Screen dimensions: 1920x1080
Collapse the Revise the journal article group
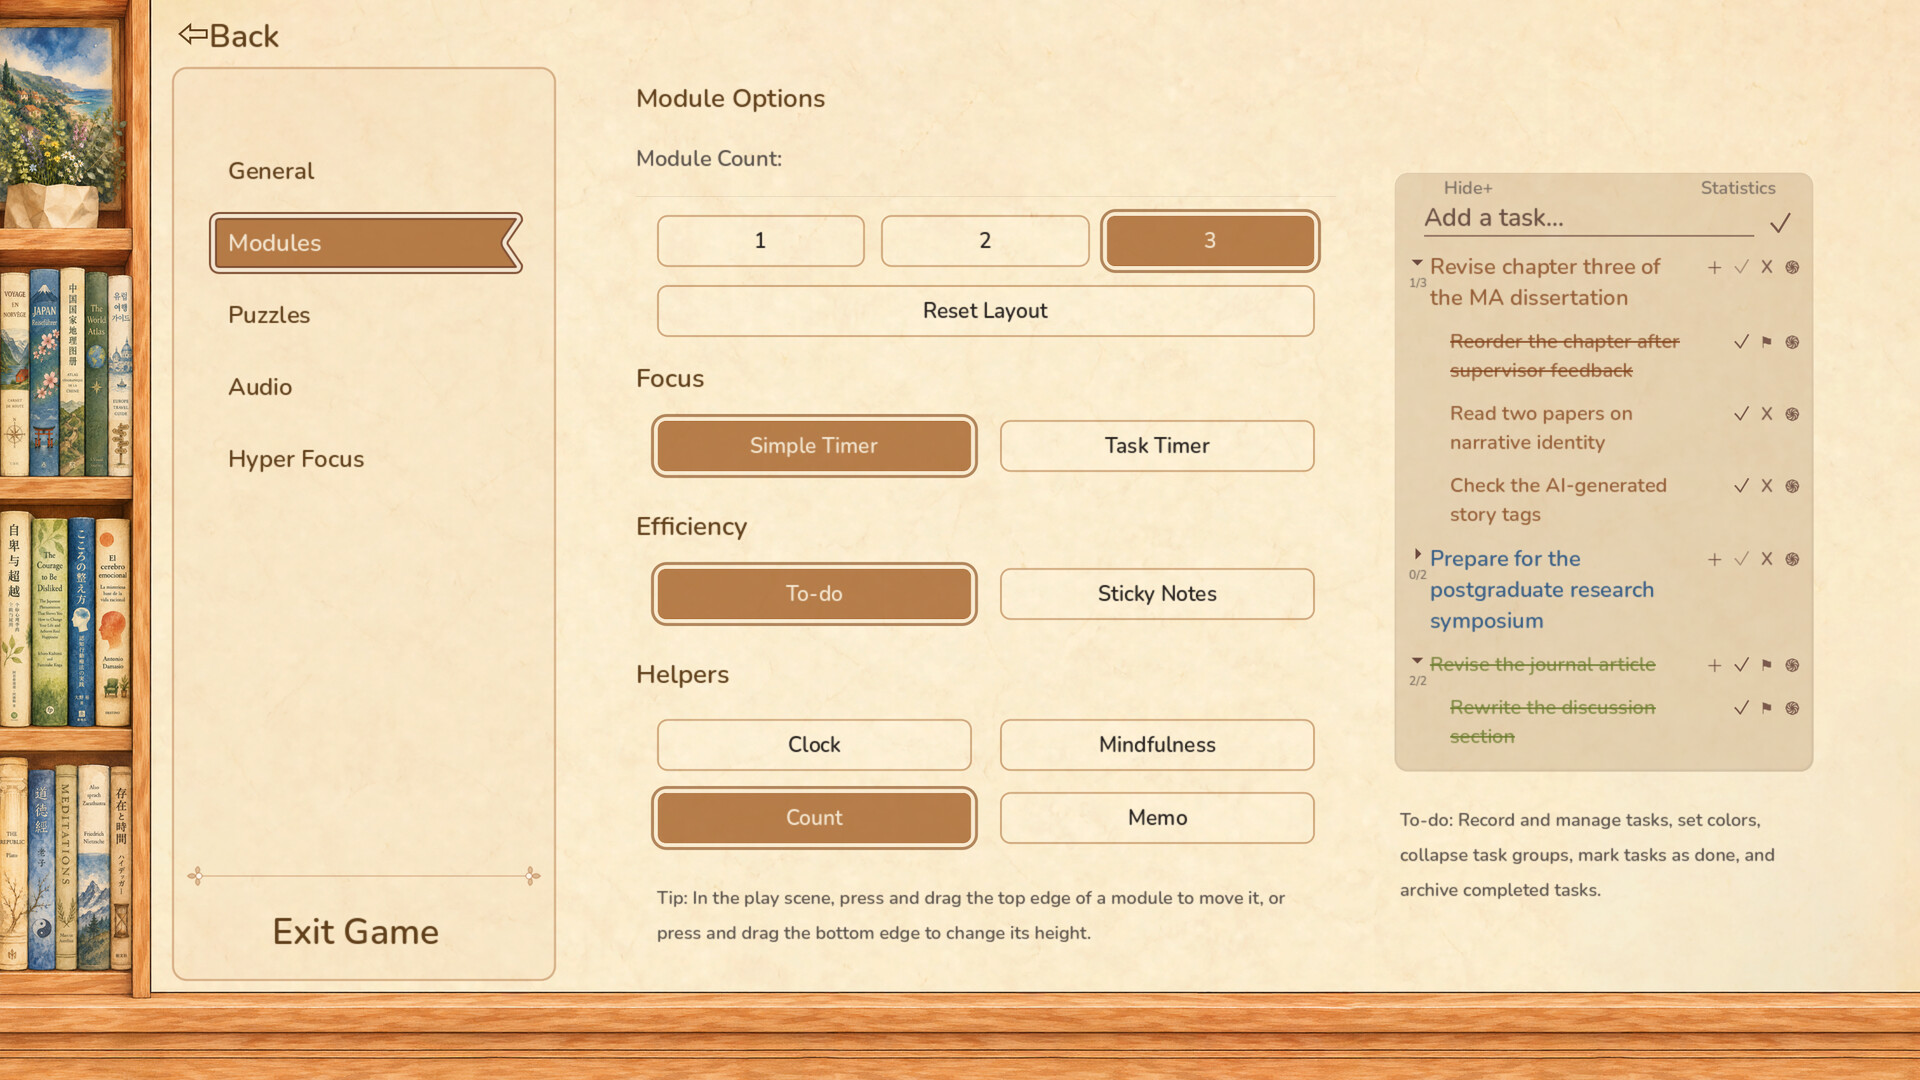coord(1417,661)
